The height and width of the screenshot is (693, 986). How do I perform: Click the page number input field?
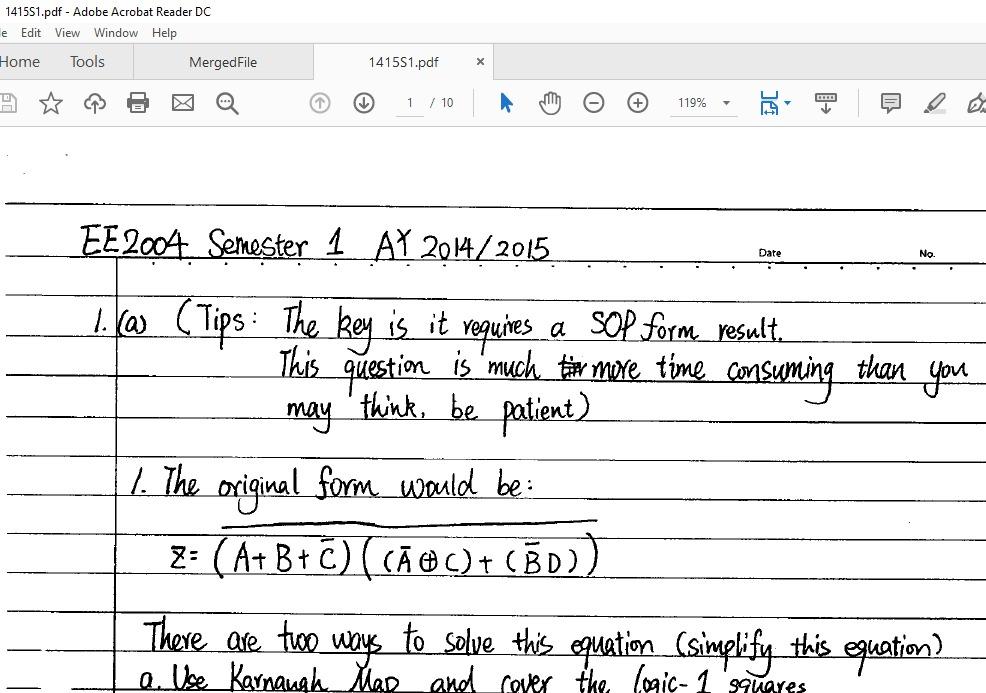click(408, 102)
